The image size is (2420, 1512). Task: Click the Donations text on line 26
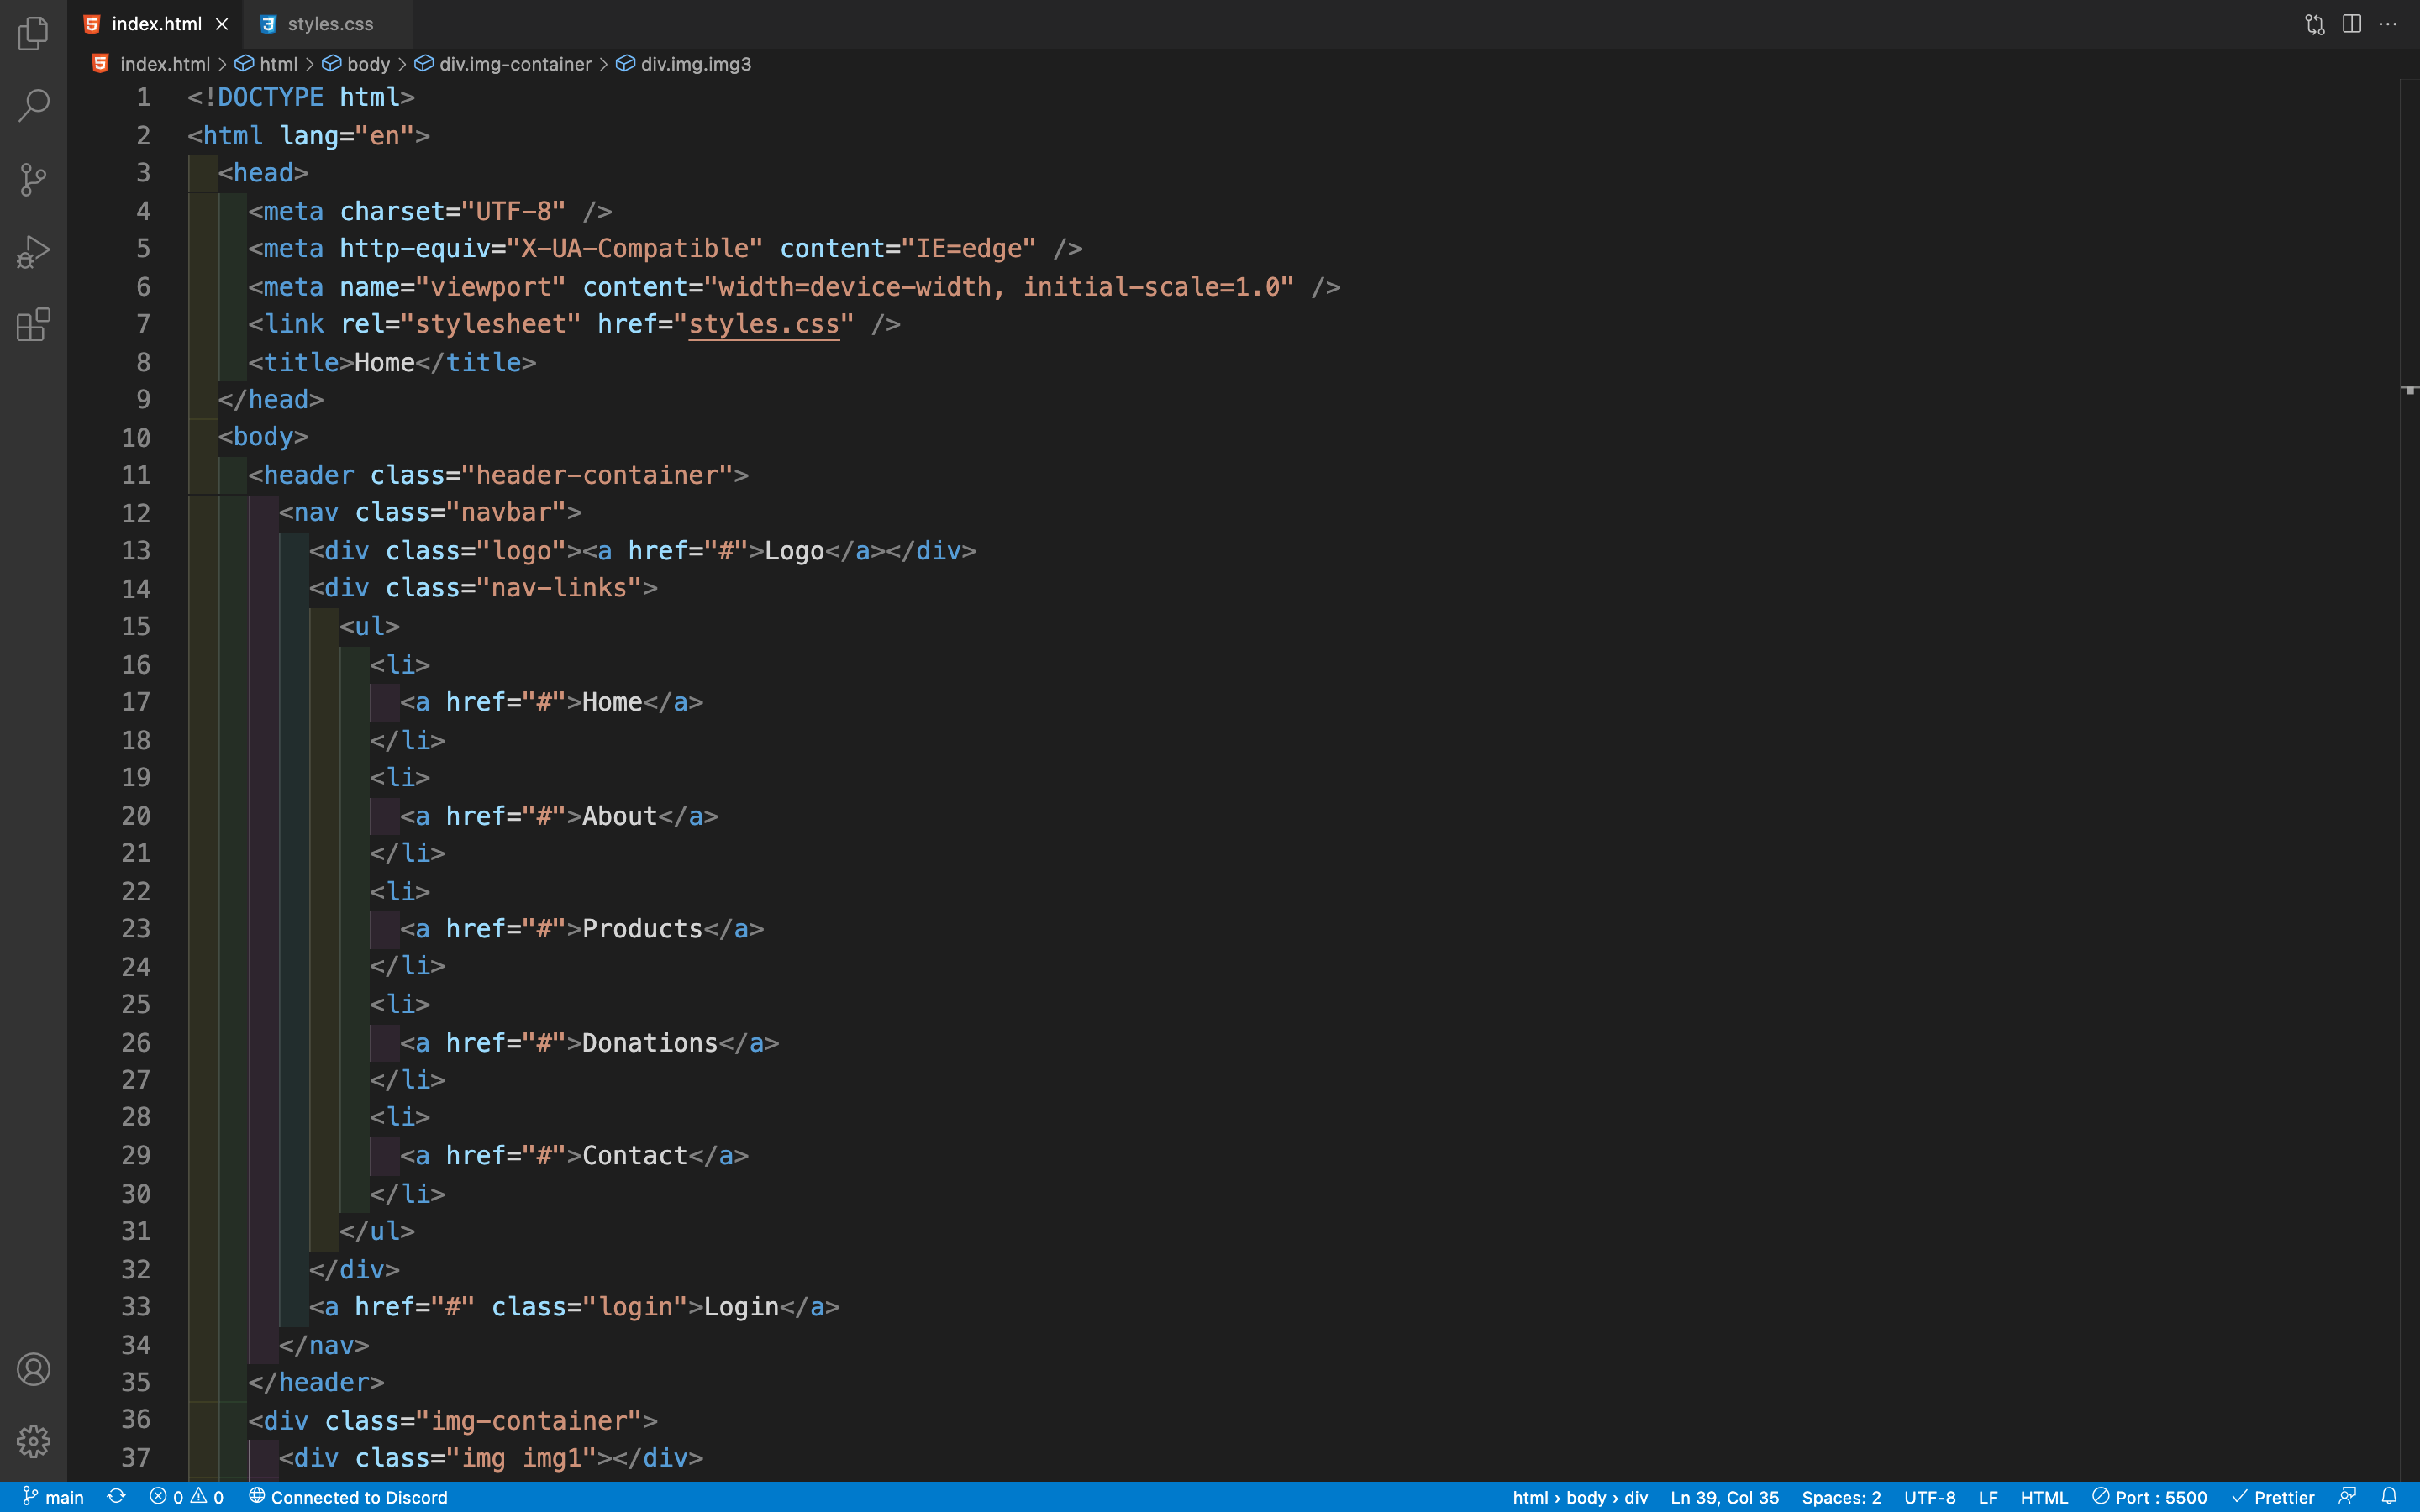tap(650, 1042)
